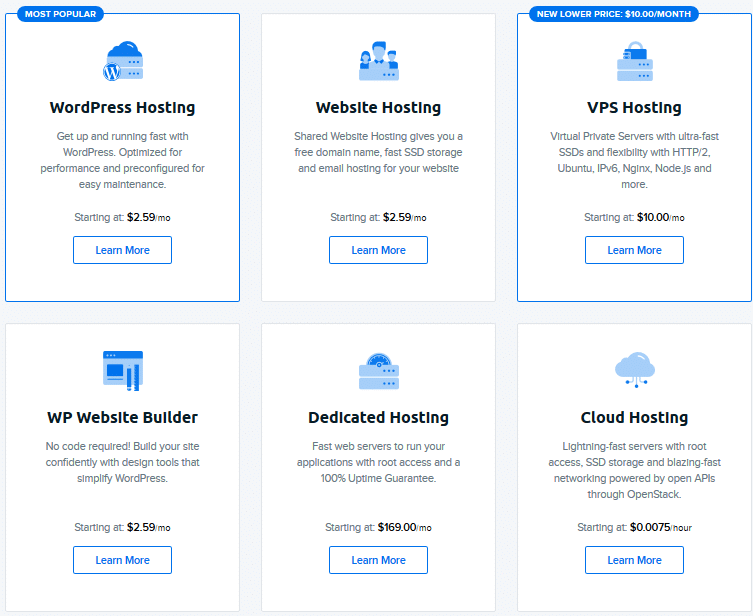Click the WordPress Hosting cloud server icon
Screen dimensions: 753x616
[123, 60]
